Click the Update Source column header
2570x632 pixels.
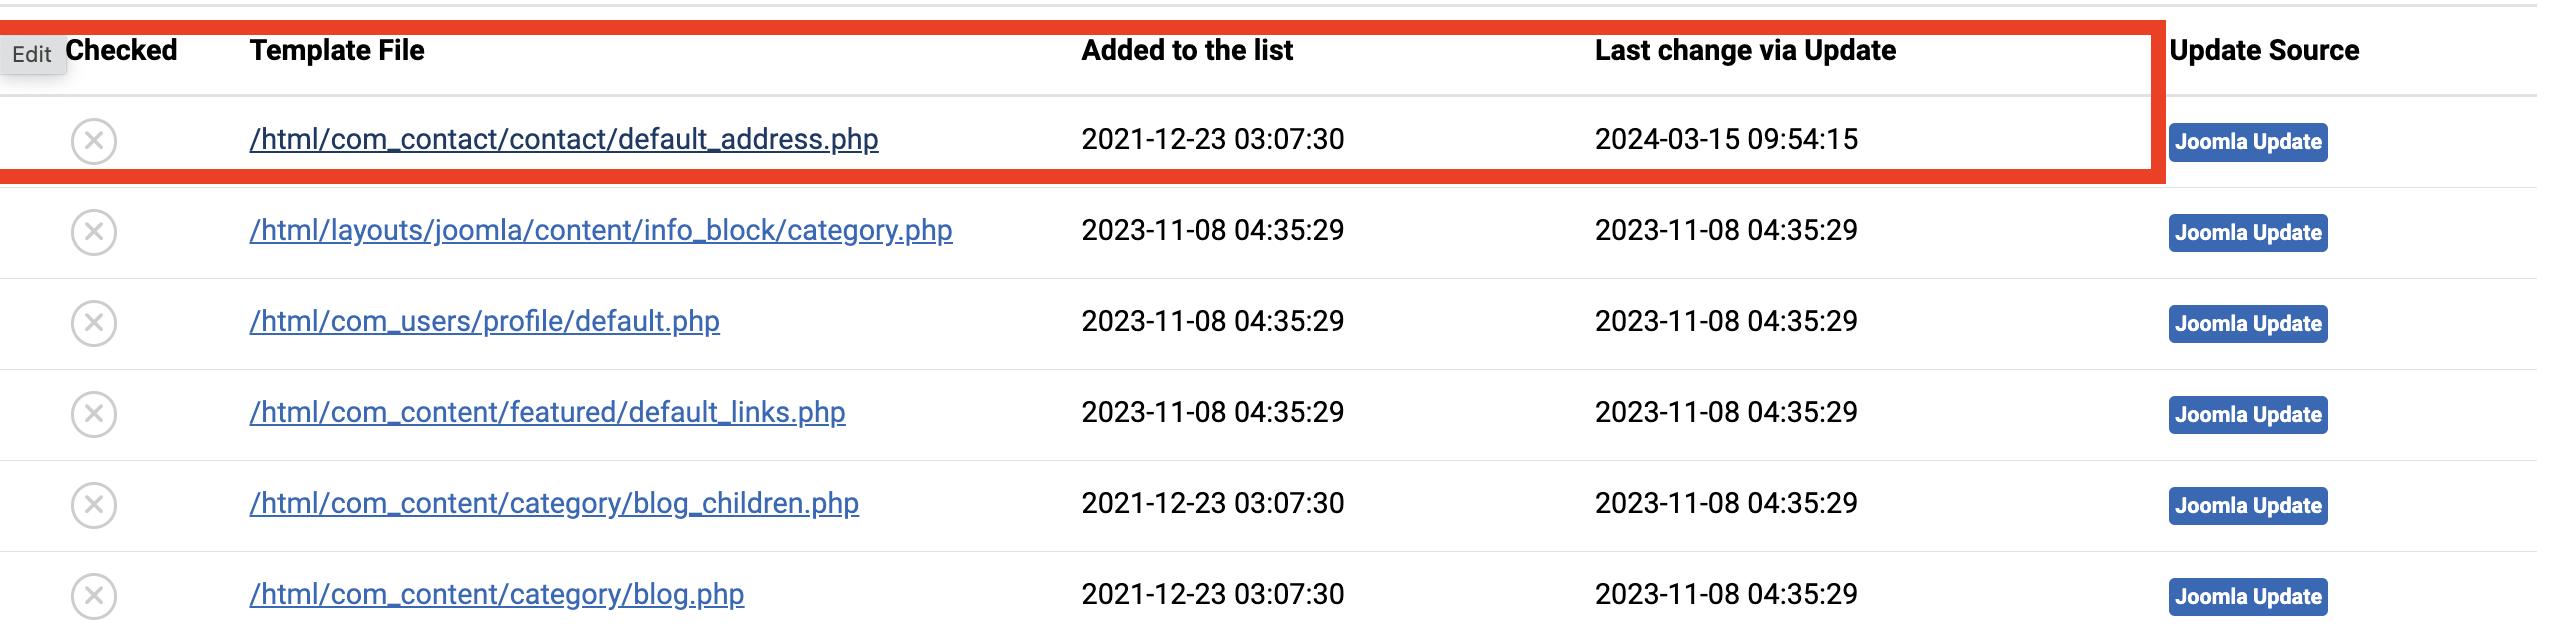click(2264, 50)
